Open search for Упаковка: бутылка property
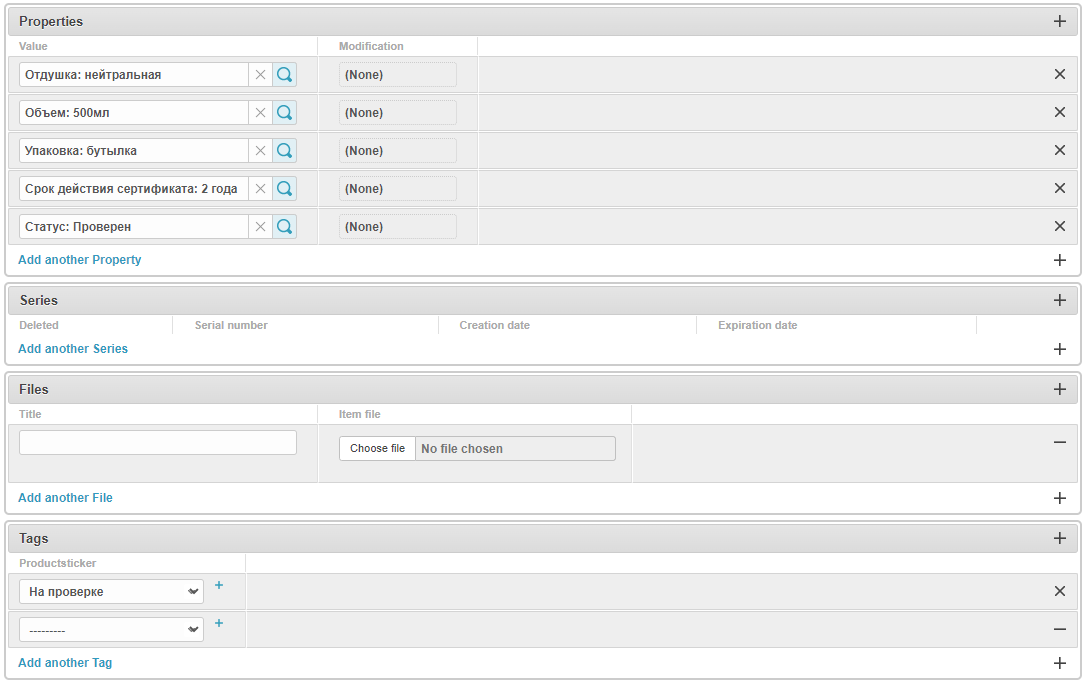Screen dimensions: 1088x687 (285, 151)
